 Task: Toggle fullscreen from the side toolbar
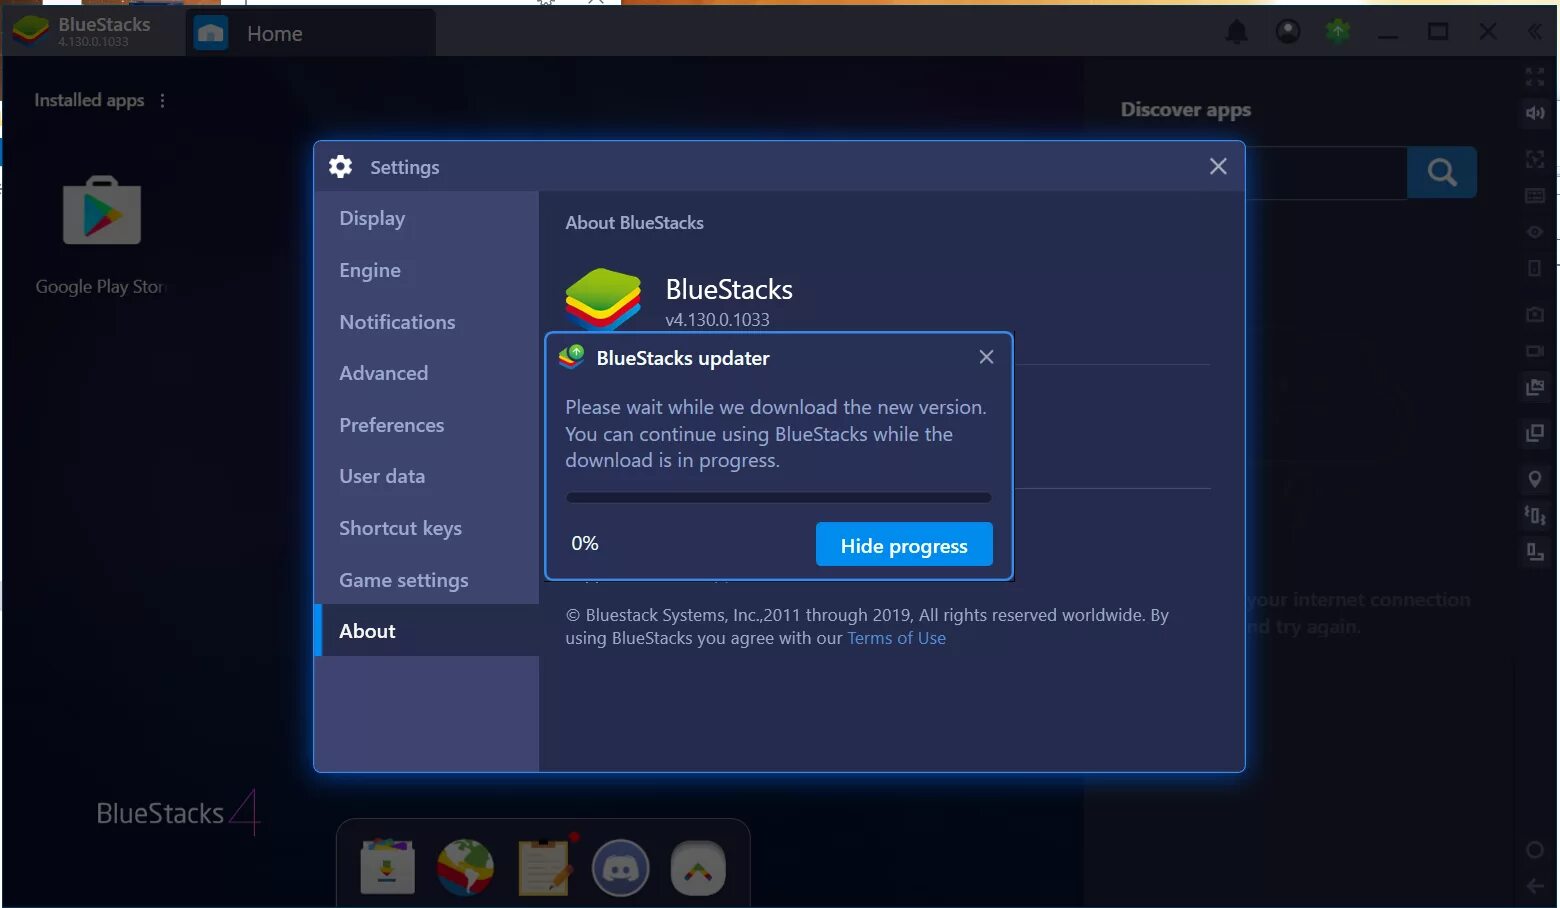1535,76
